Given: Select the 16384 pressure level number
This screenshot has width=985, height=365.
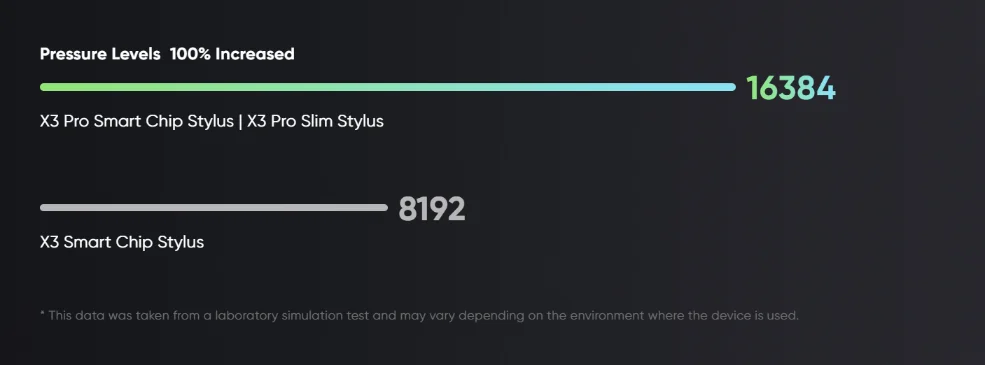Looking at the screenshot, I should pyautogui.click(x=791, y=88).
